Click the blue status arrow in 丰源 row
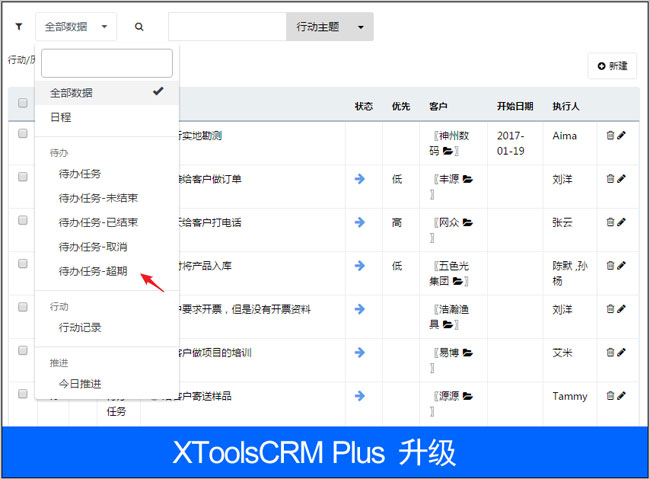 click(x=360, y=179)
